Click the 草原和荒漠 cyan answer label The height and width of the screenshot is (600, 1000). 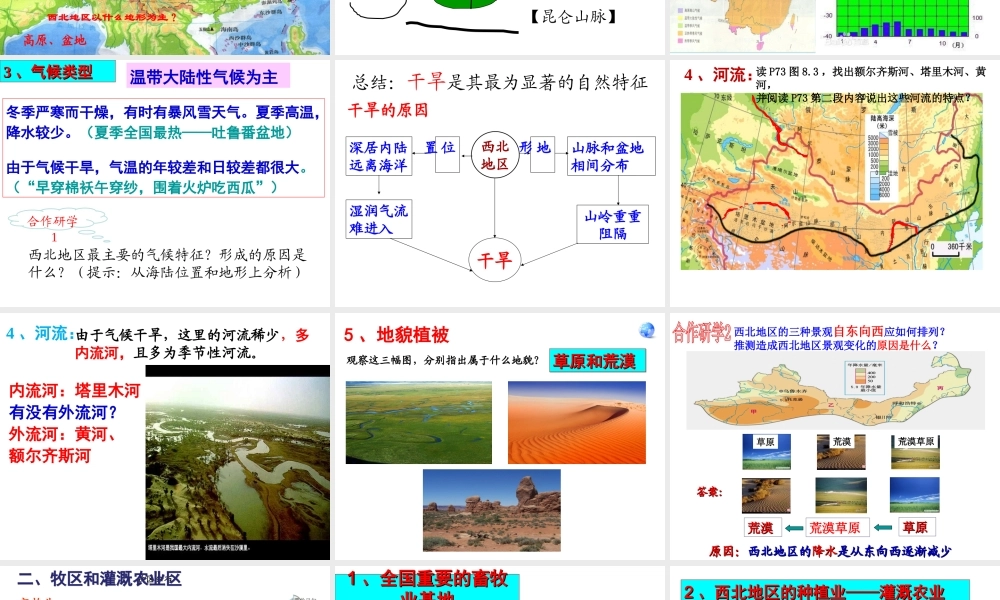pos(596,361)
